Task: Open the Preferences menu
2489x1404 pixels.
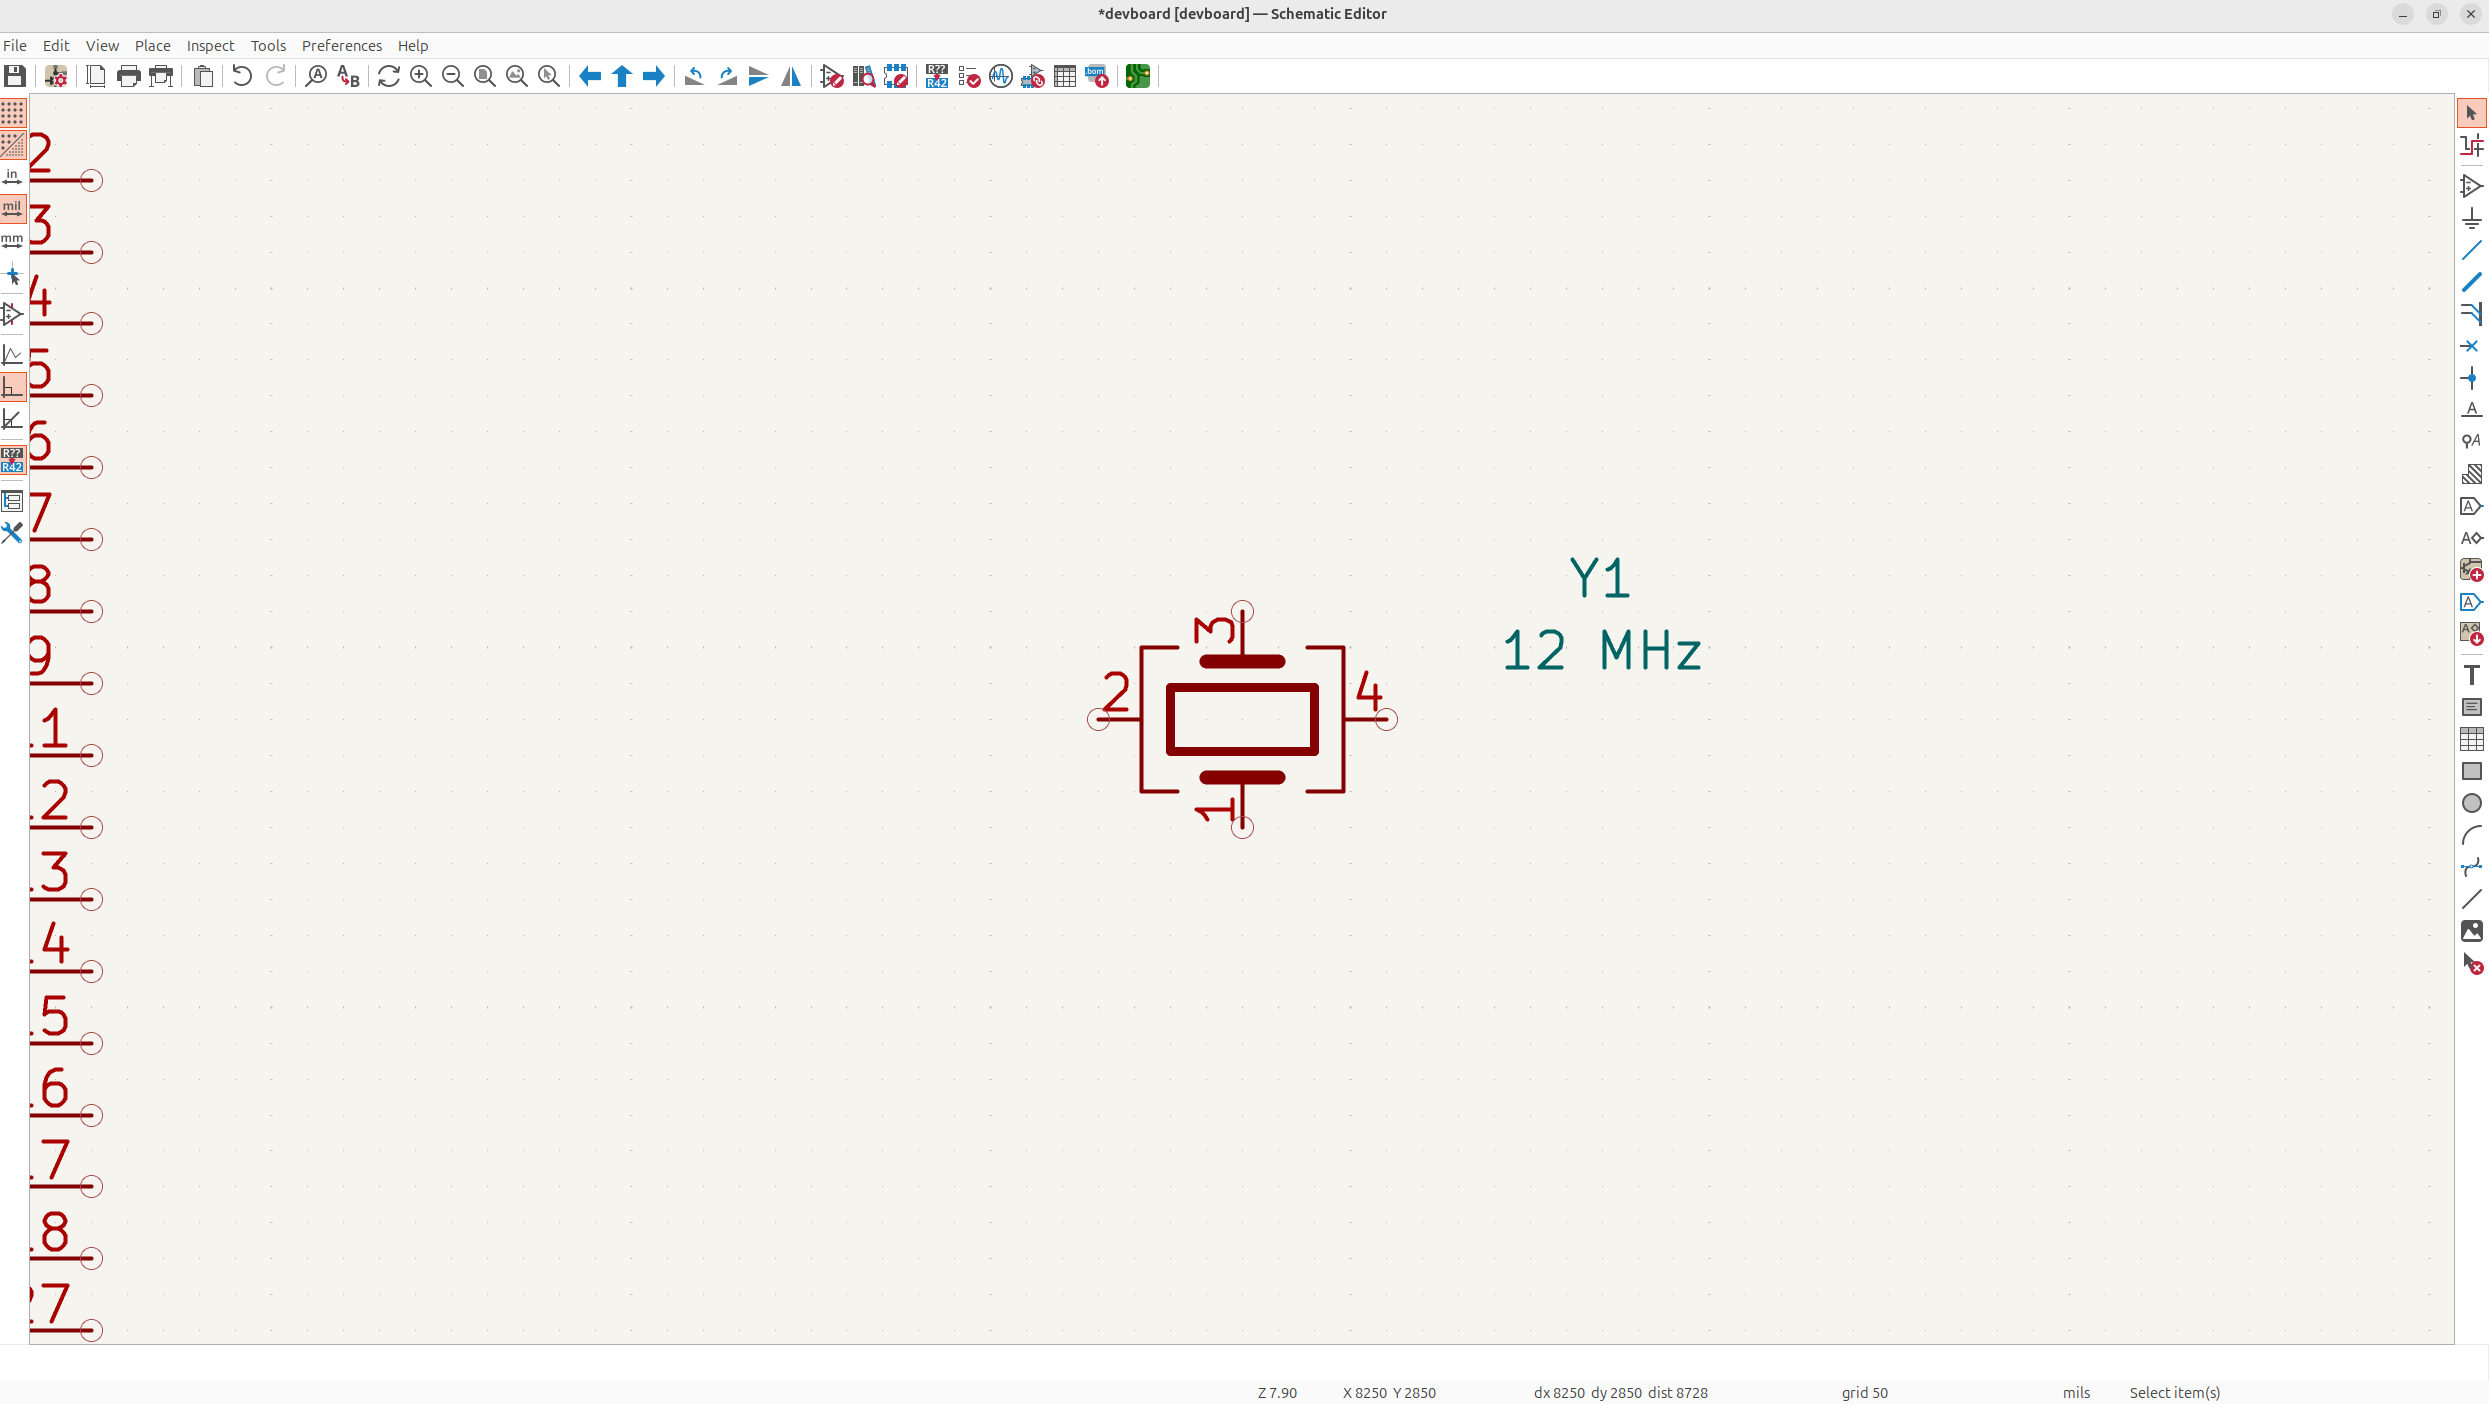Action: click(x=341, y=46)
